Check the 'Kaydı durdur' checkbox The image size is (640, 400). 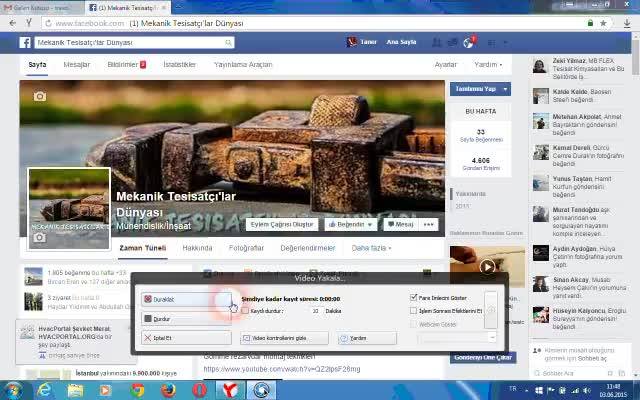(x=245, y=311)
